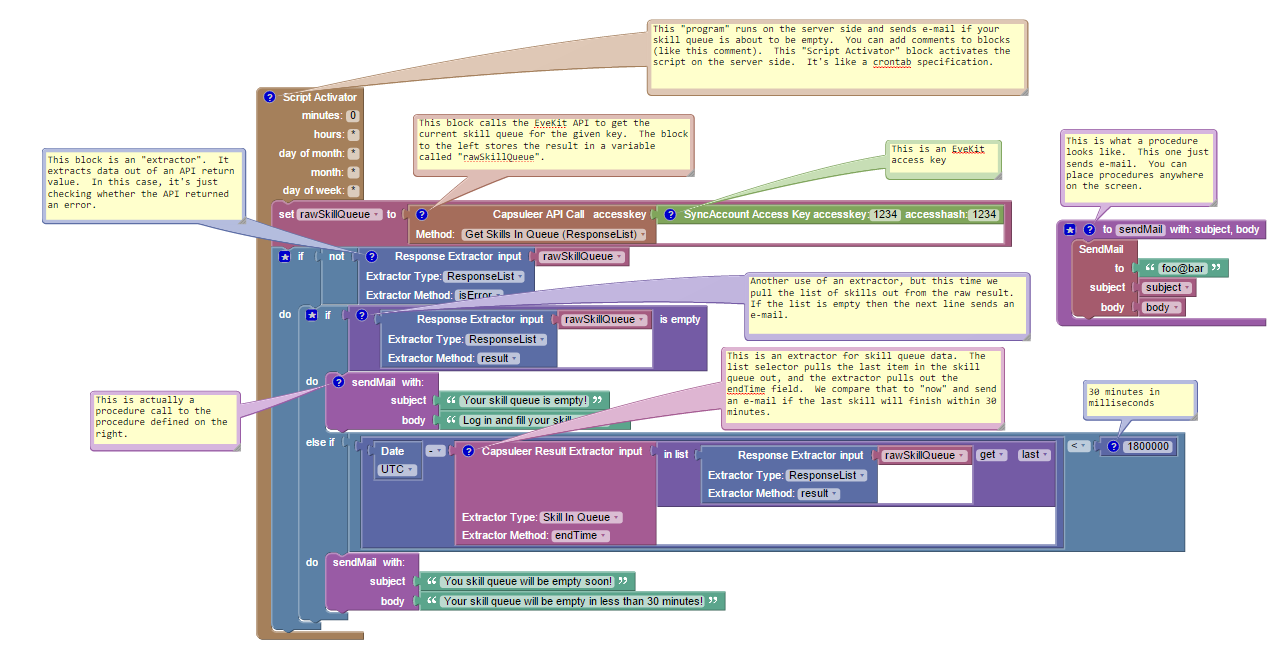Open result method dropdown in 'is empty' extractor

coord(498,358)
